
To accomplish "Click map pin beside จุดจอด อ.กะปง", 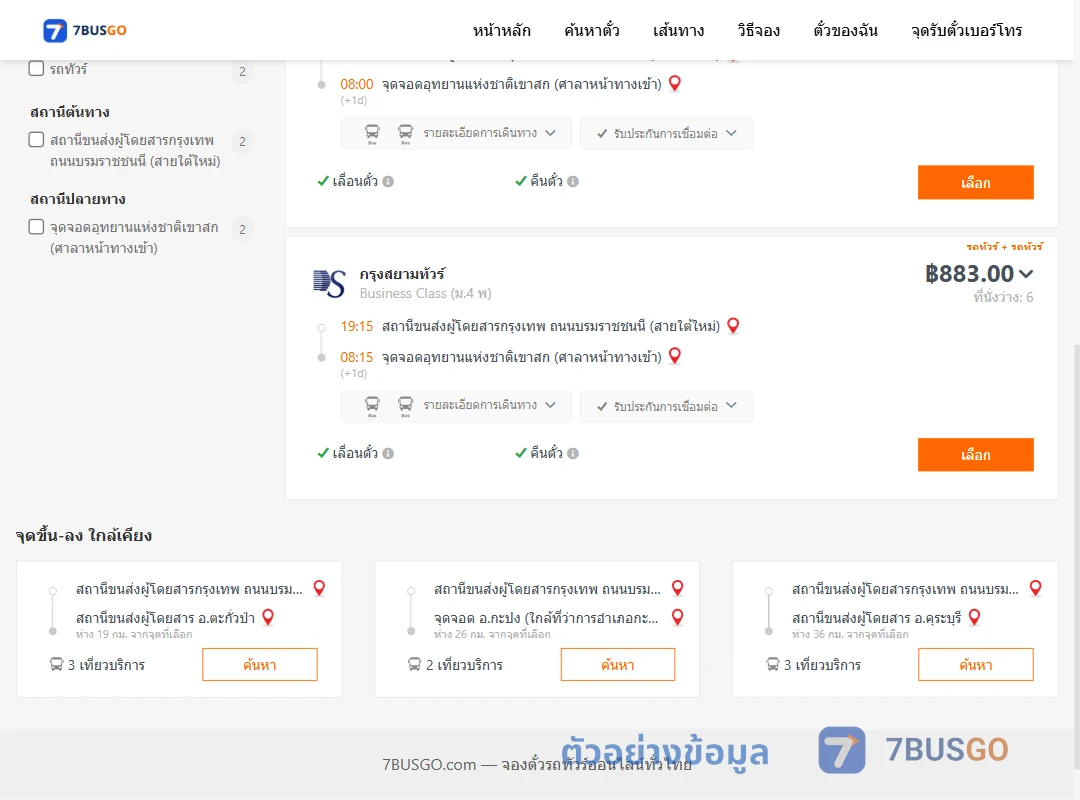I will (x=678, y=617).
